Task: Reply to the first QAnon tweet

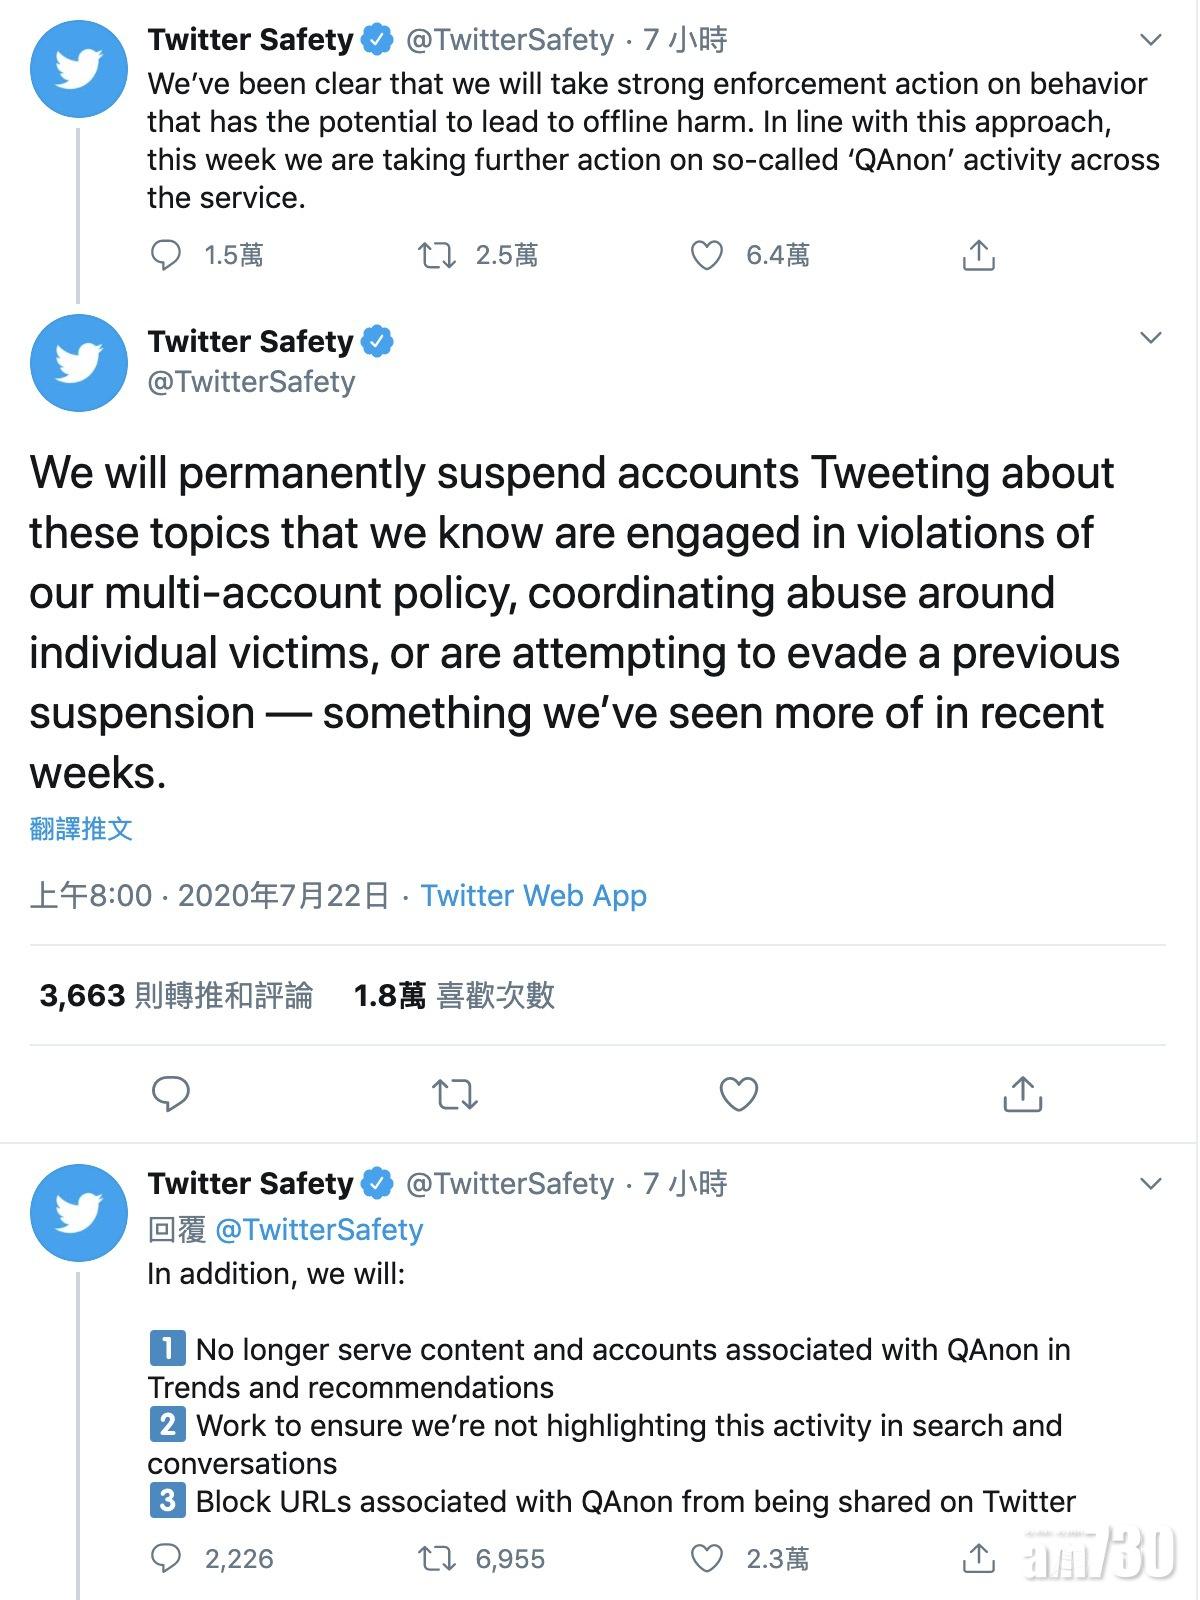Action: pyautogui.click(x=166, y=256)
